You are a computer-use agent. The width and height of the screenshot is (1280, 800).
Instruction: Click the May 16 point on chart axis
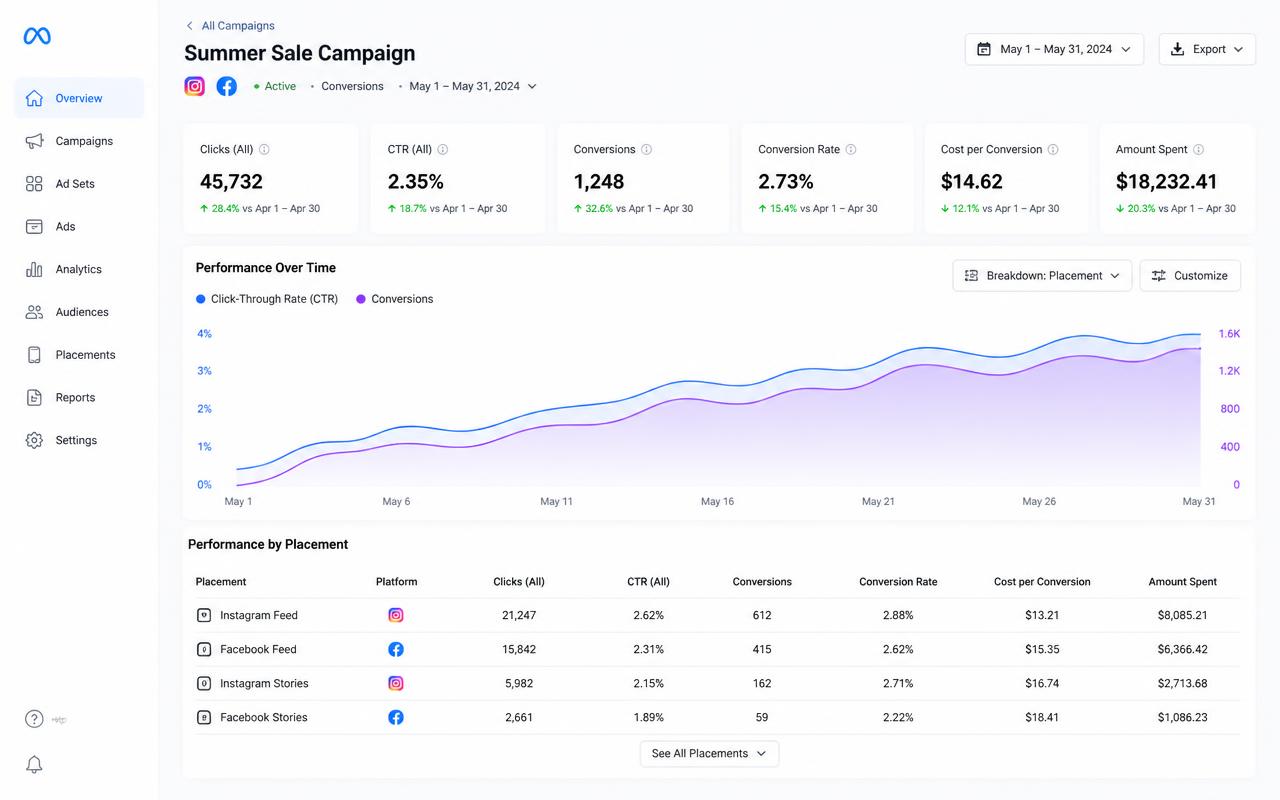(717, 501)
